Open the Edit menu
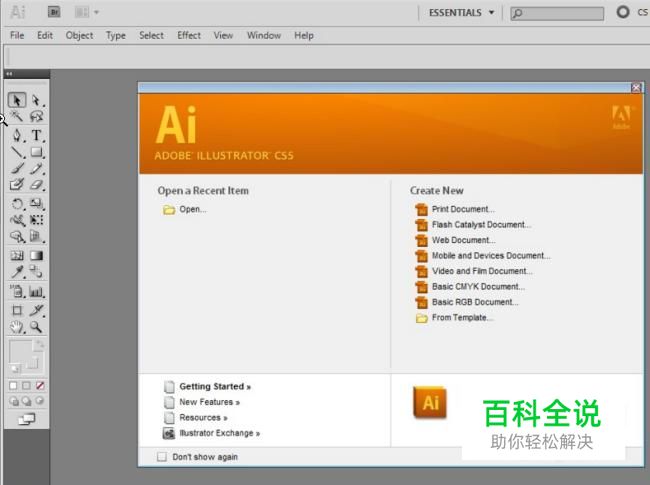650x485 pixels. 45,36
